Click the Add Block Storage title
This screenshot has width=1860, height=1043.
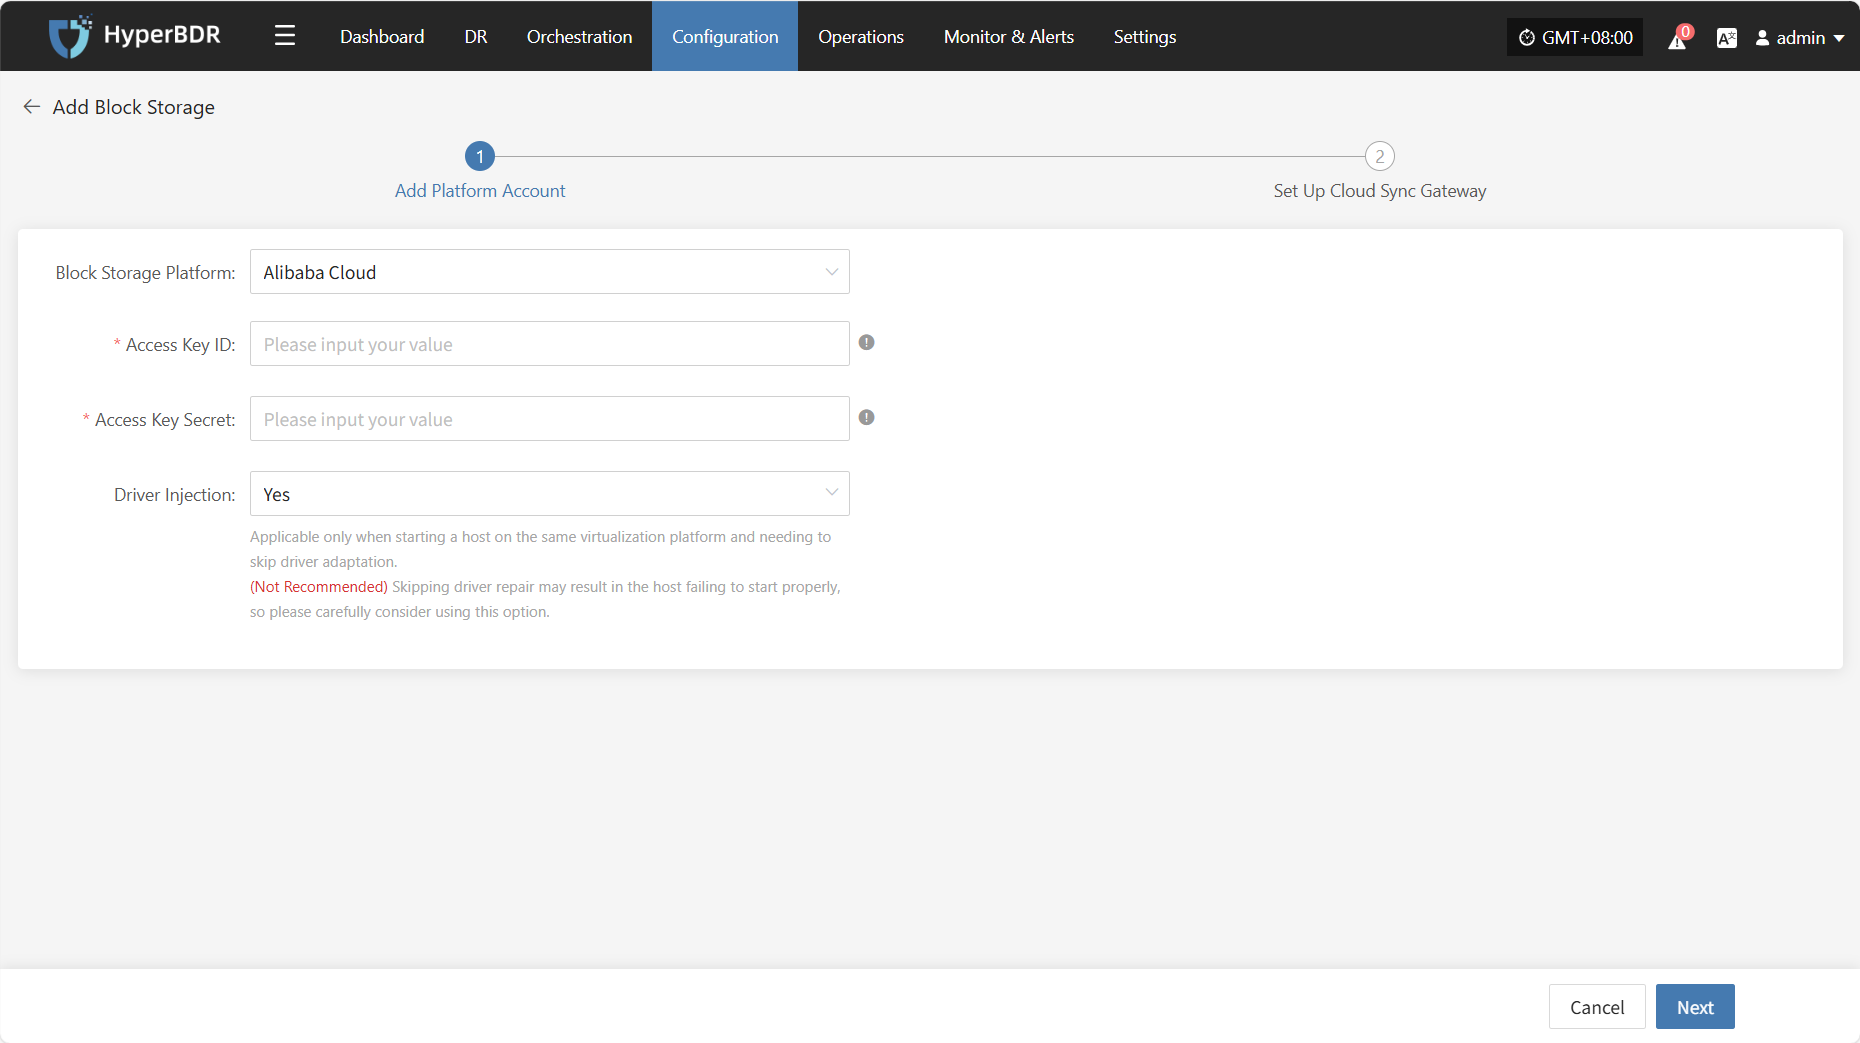tap(134, 107)
